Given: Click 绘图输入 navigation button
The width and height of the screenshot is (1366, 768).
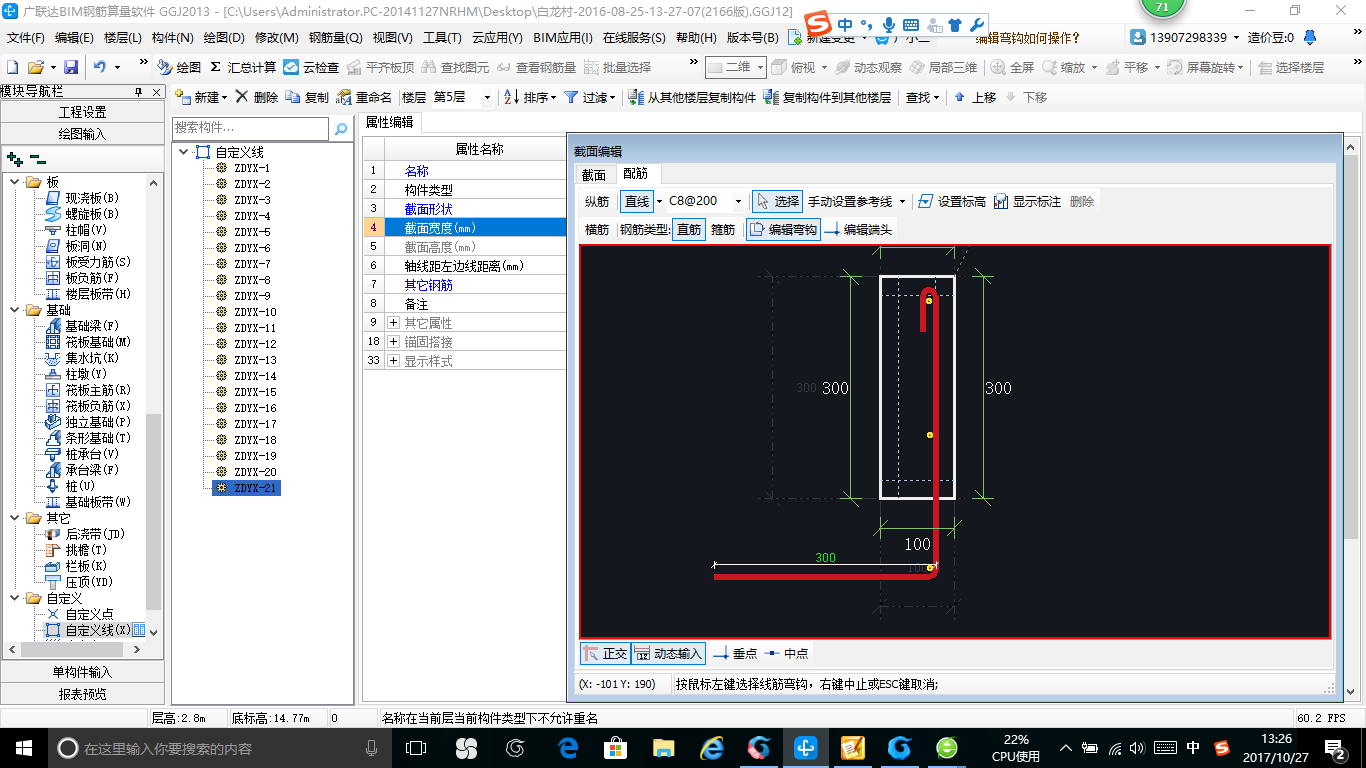Looking at the screenshot, I should point(82,134).
